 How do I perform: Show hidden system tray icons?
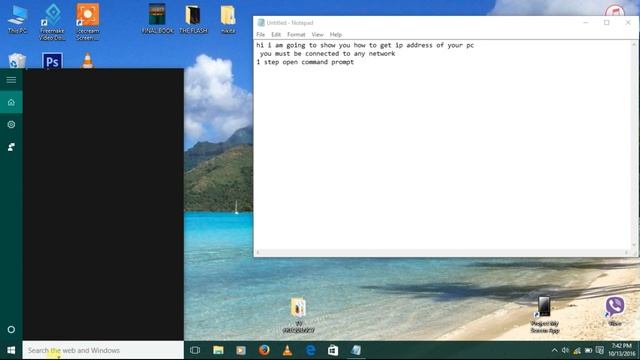click(554, 350)
